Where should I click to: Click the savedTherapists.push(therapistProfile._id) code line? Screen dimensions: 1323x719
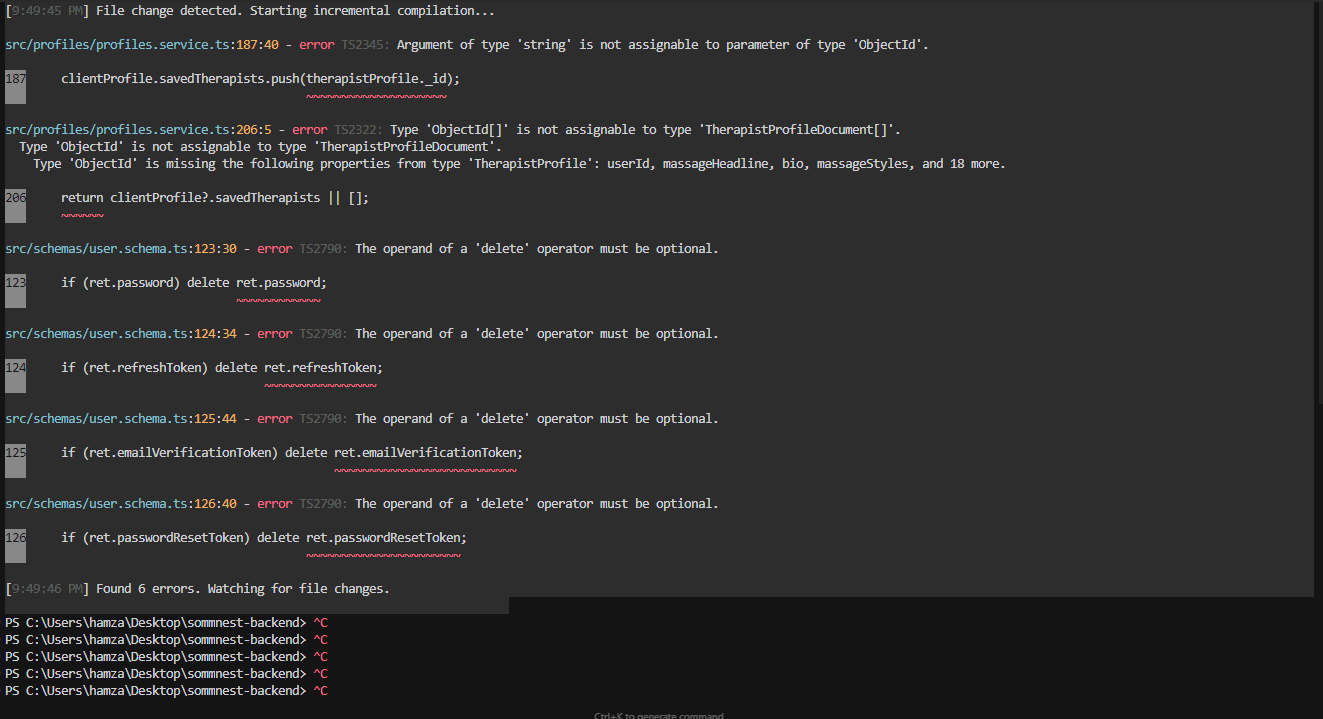pos(260,79)
